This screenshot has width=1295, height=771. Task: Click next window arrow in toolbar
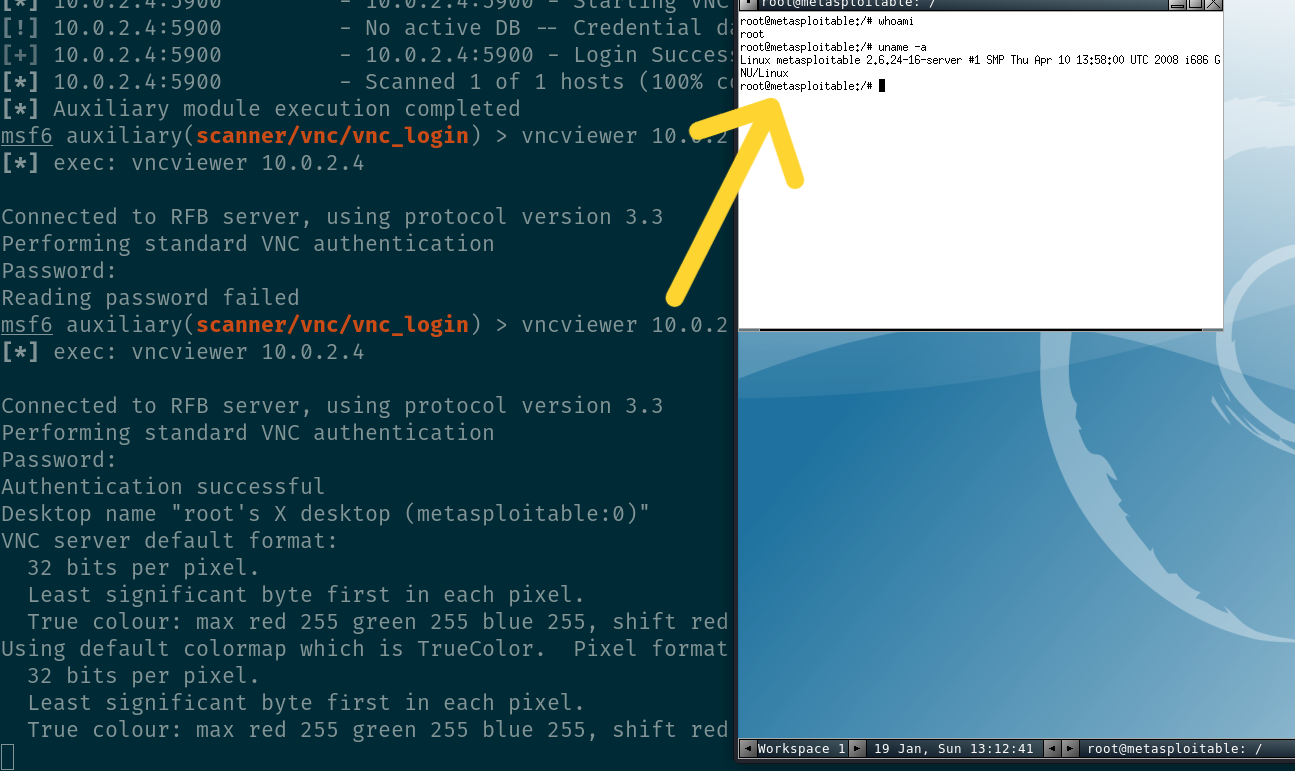[x=1070, y=749]
